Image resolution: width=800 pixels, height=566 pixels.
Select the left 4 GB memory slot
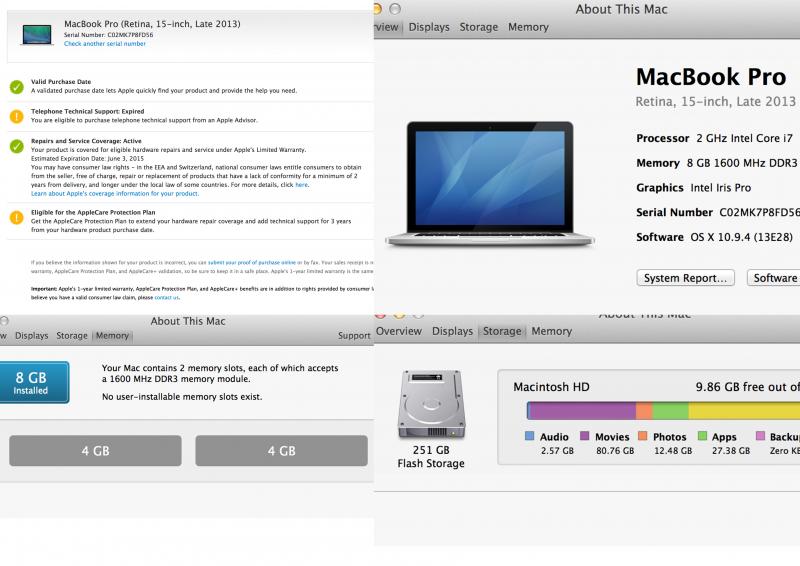95,451
